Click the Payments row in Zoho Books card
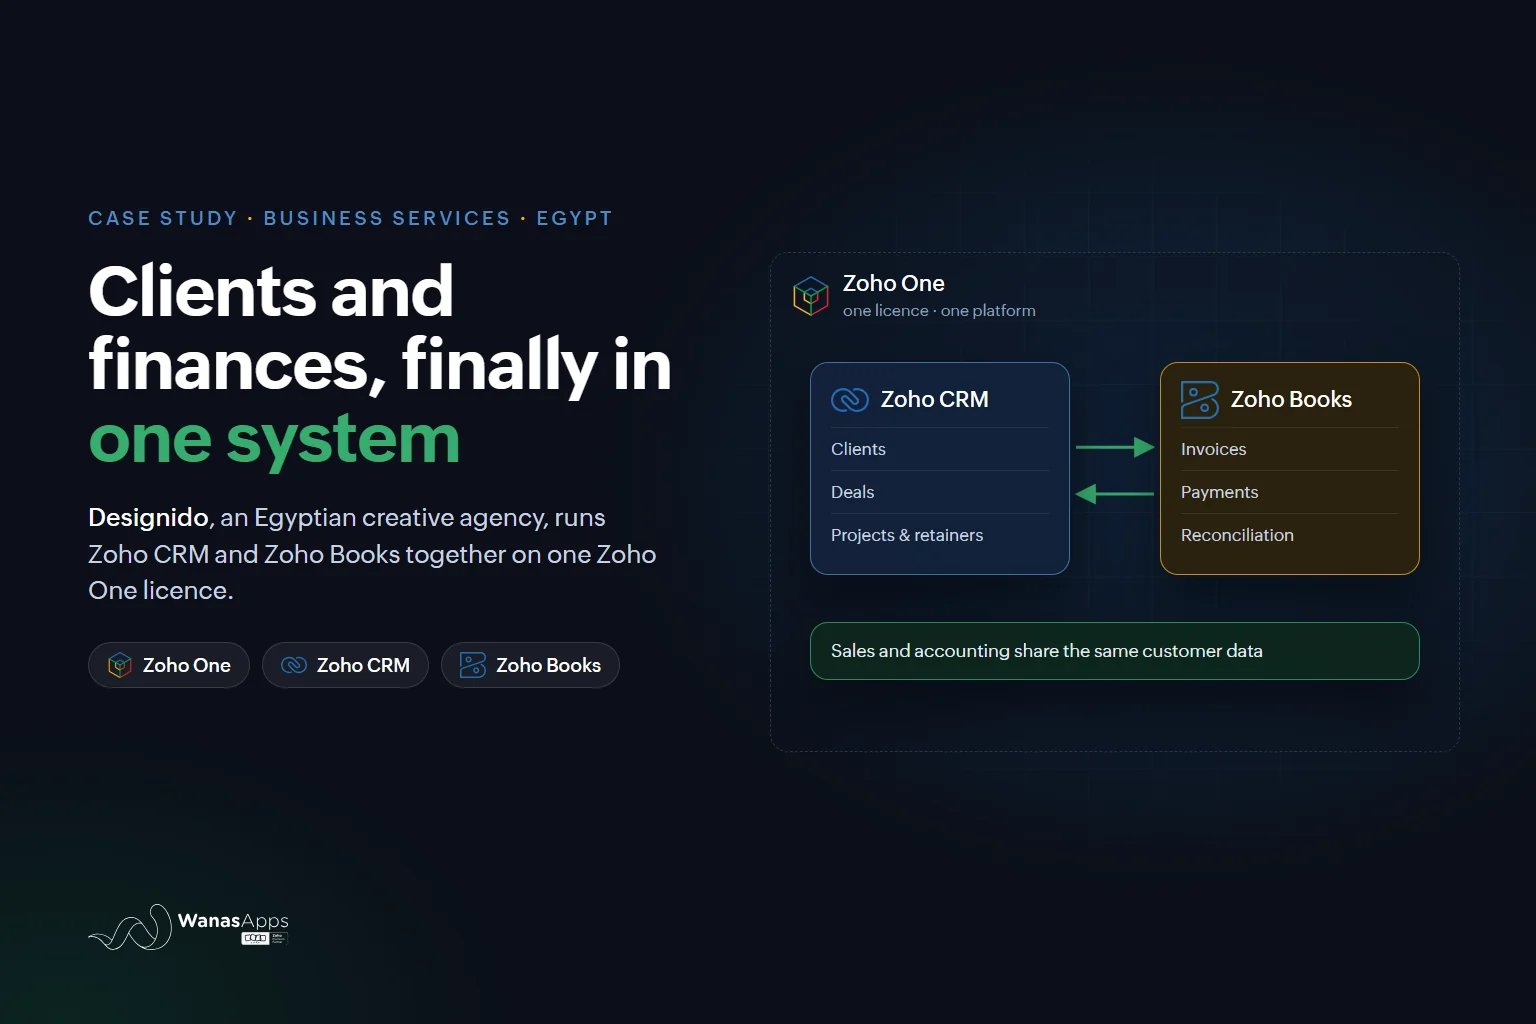Viewport: 1536px width, 1024px height. coord(1289,492)
